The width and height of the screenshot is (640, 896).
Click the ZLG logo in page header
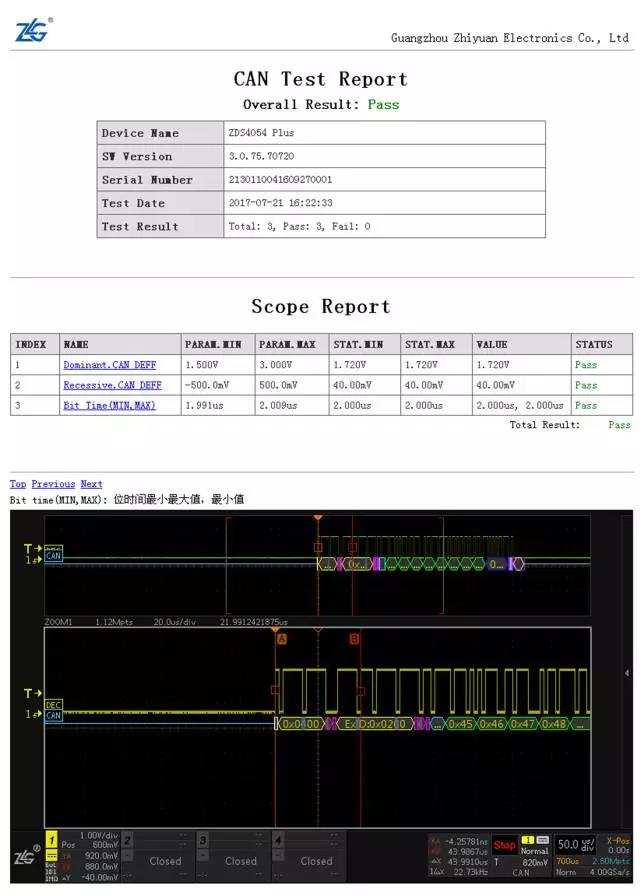32,30
